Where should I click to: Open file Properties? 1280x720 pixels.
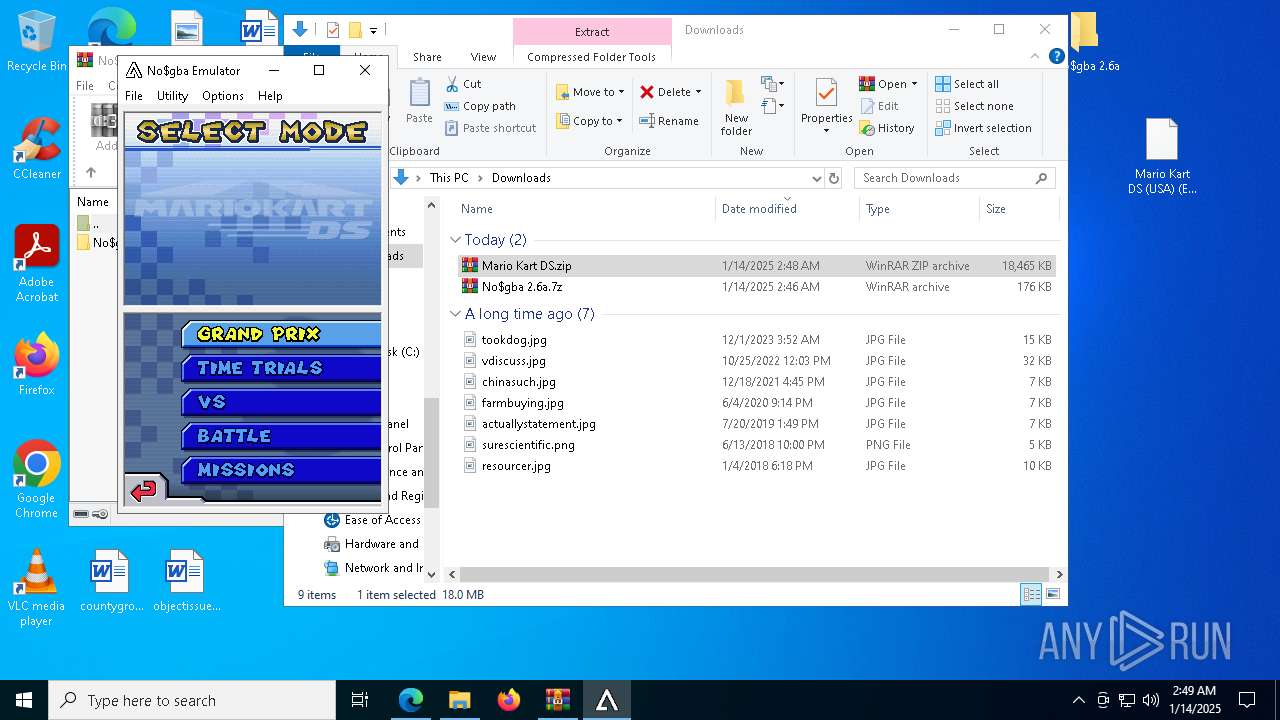pos(826,106)
